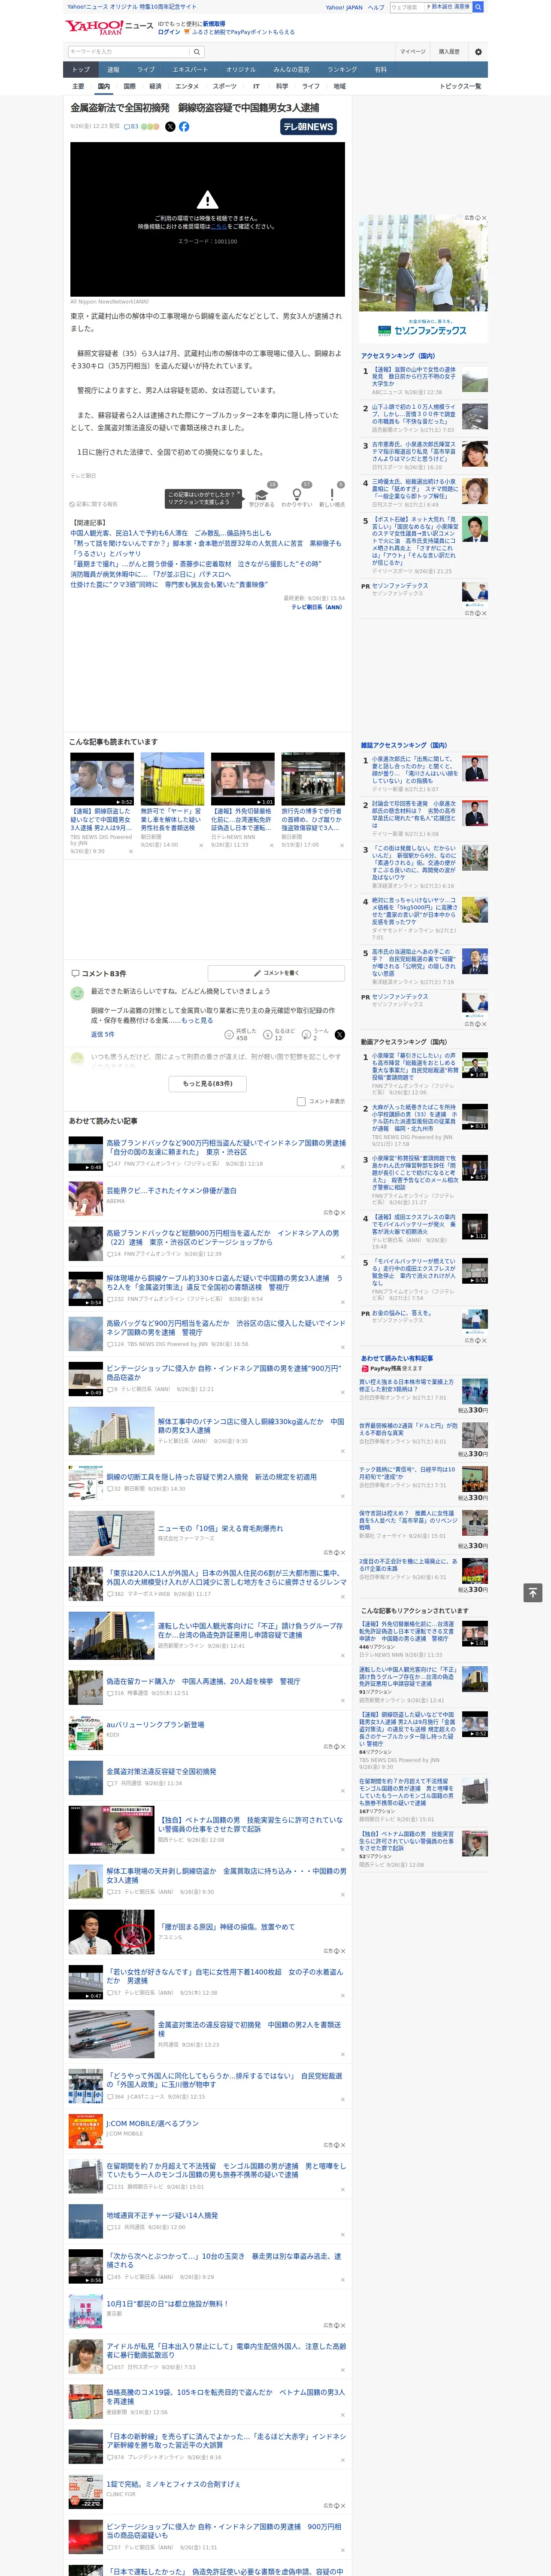
Task: Click the ログイン link
Action: click(x=169, y=32)
